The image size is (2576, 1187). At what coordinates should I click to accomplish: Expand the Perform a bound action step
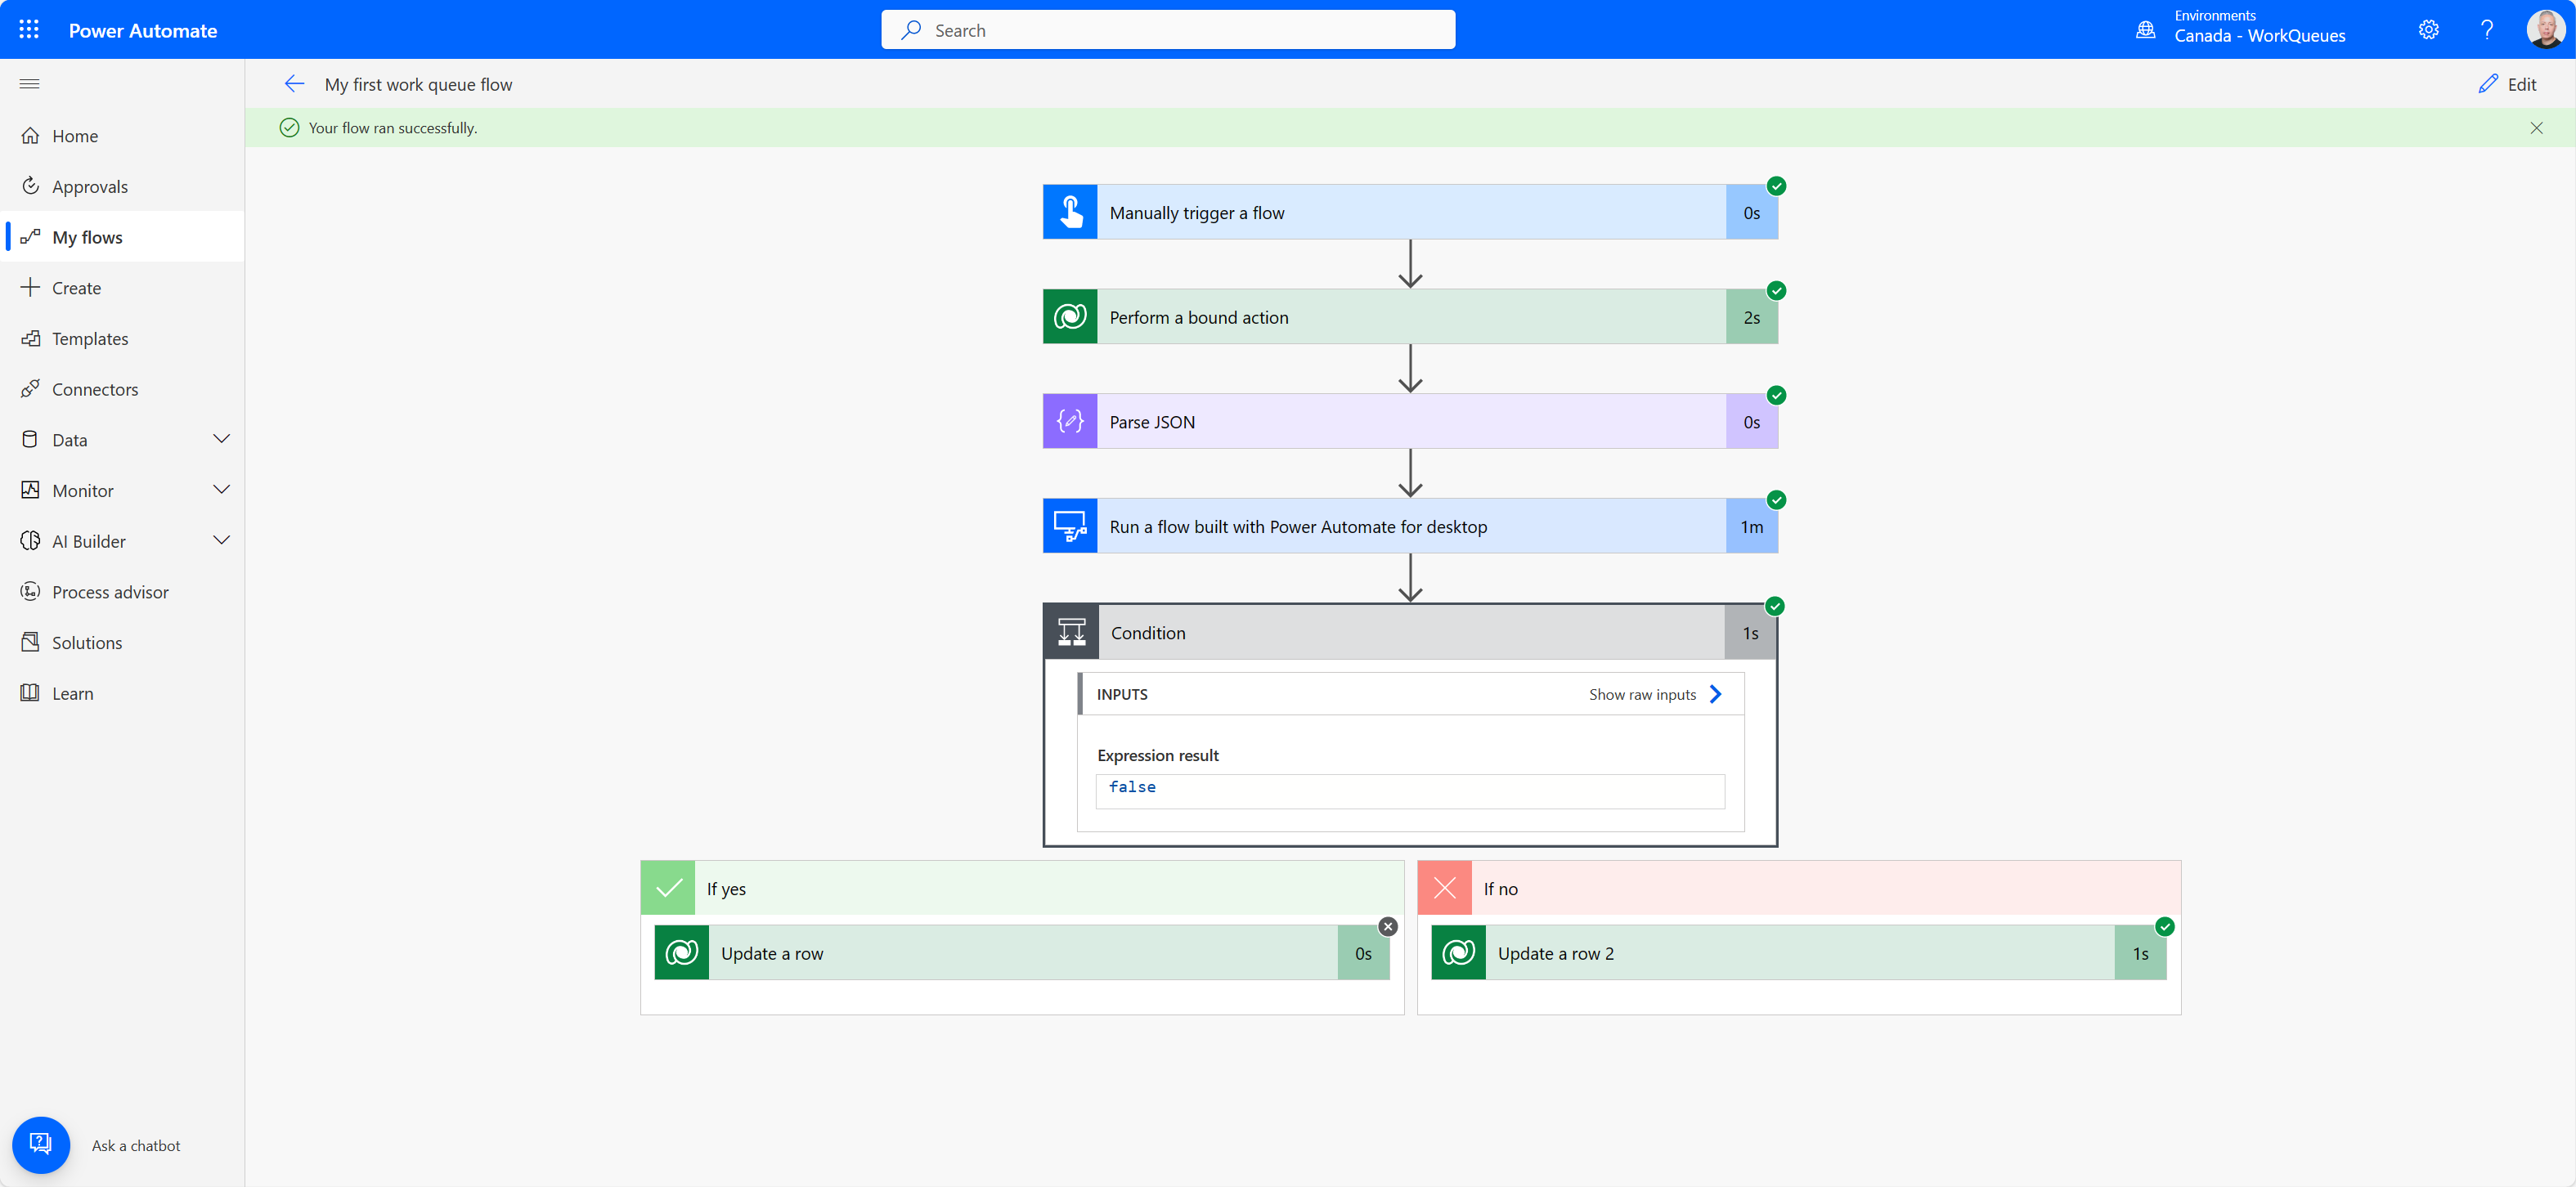click(x=1410, y=317)
